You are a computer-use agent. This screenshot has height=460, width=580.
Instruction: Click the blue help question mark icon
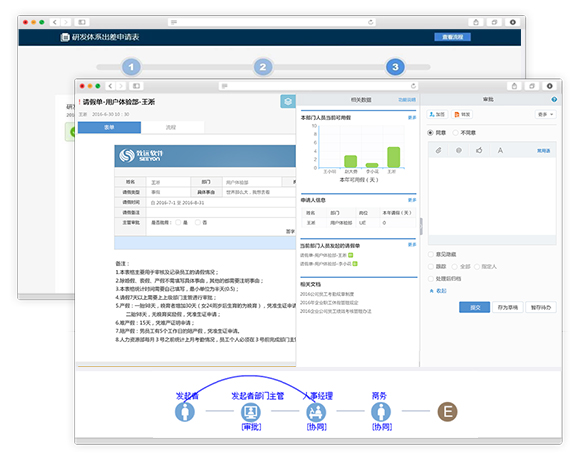pyautogui.click(x=554, y=99)
